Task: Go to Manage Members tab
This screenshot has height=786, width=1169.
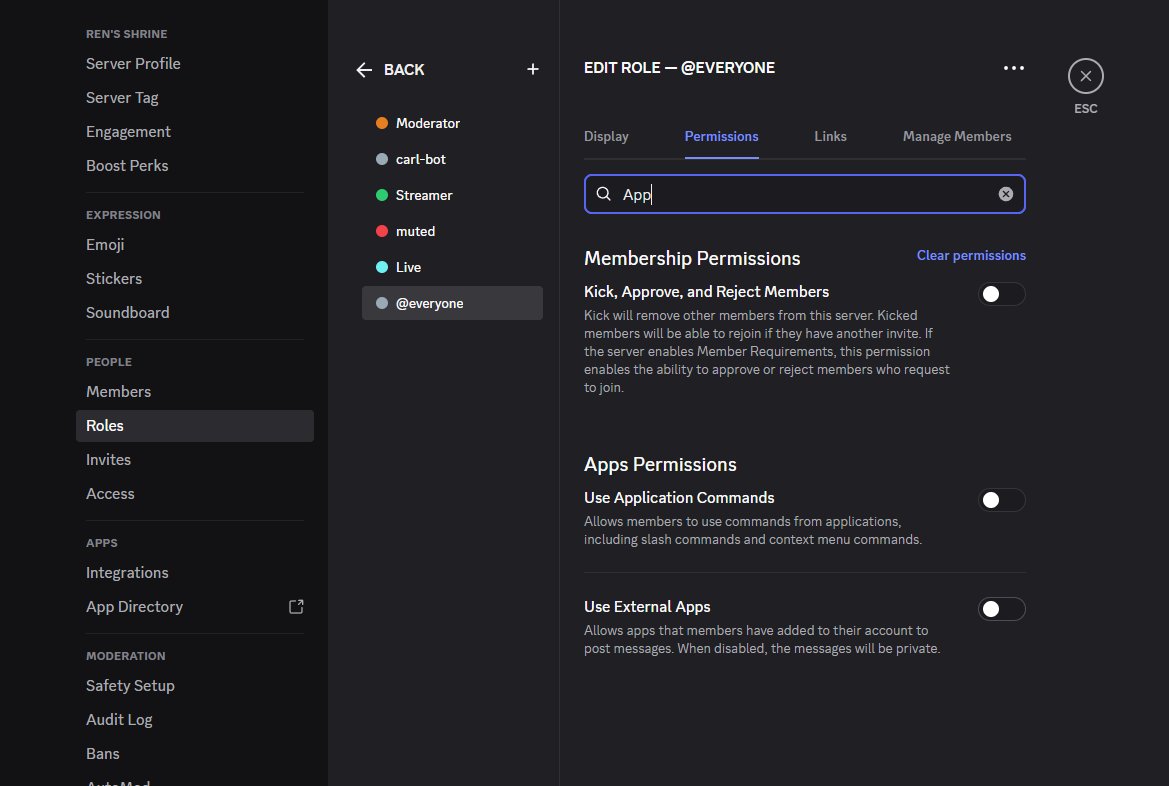Action: point(957,136)
